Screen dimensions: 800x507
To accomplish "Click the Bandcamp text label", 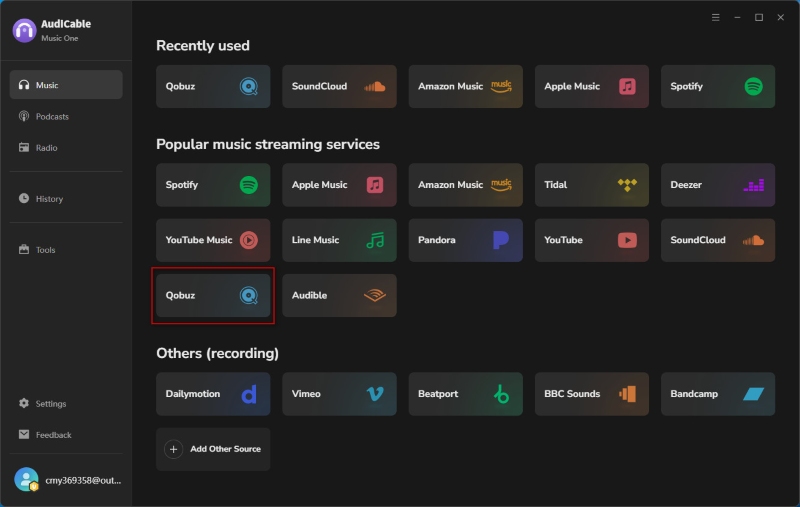I will 693,394.
